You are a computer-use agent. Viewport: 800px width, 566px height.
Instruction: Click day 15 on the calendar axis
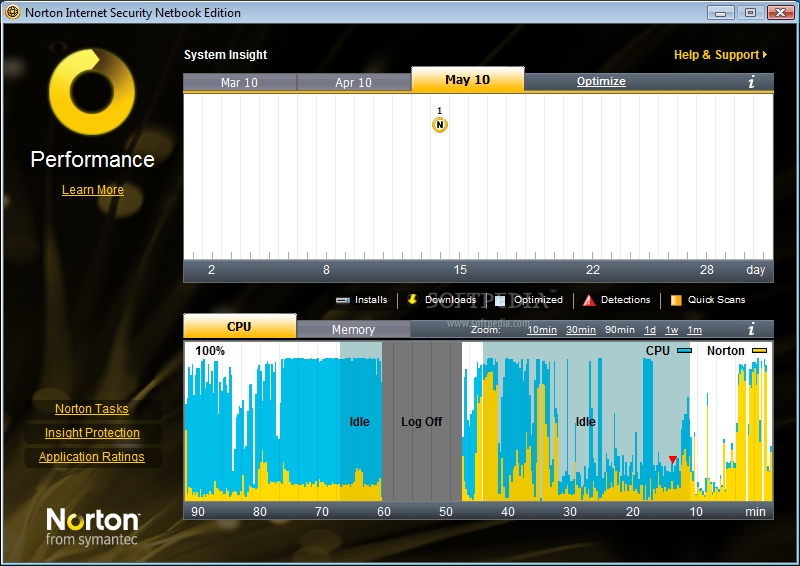pos(460,270)
